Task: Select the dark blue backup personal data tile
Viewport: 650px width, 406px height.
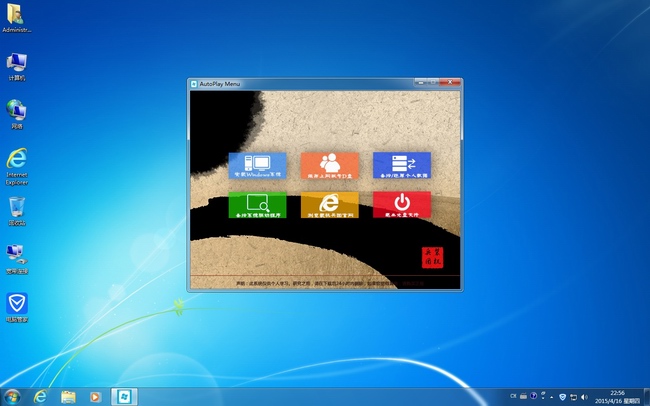Action: click(x=402, y=165)
